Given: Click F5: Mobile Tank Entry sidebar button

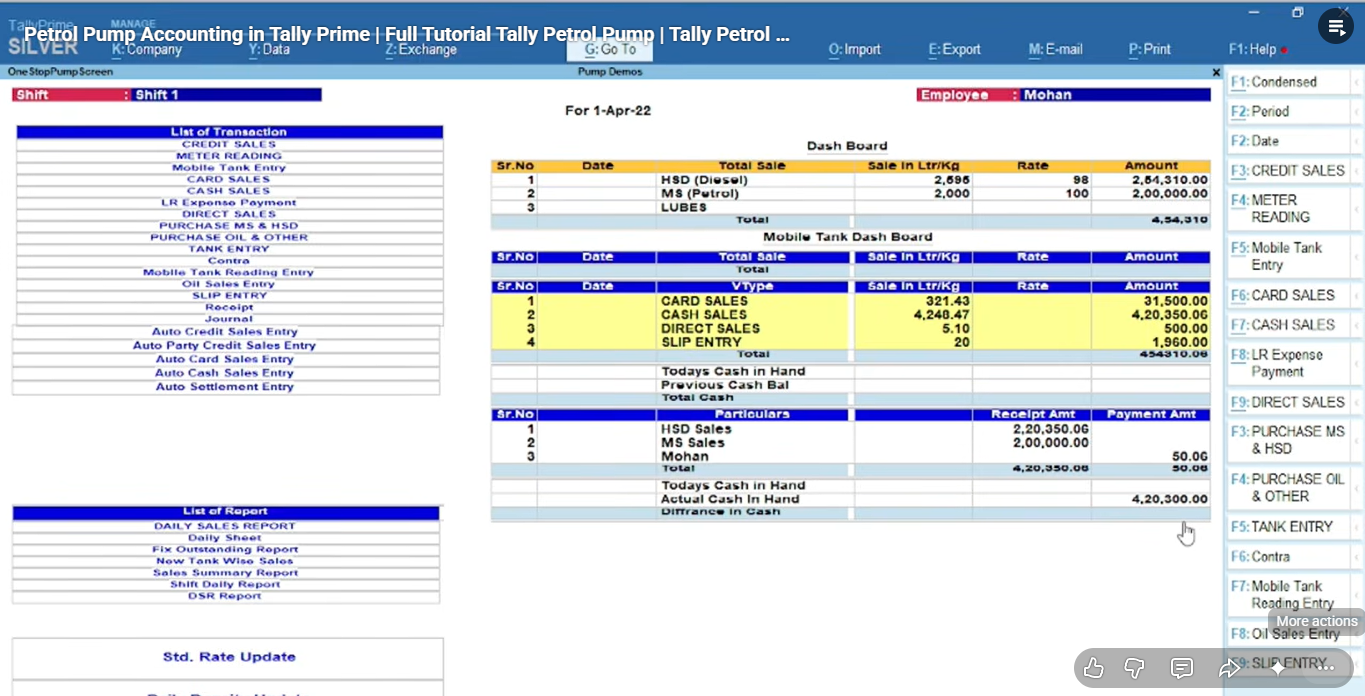Looking at the screenshot, I should [1290, 256].
